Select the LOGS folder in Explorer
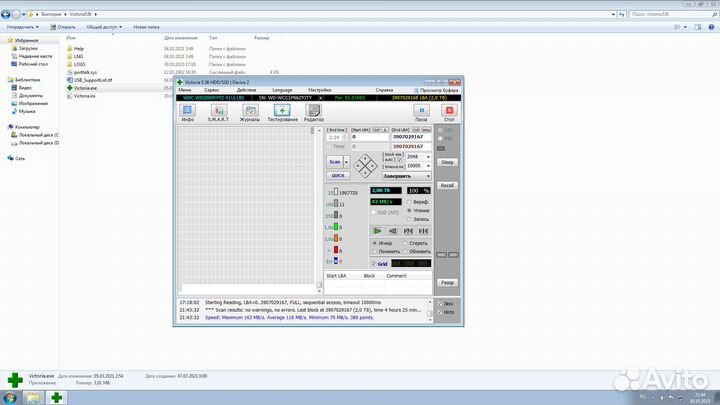Screen dimensions: 720x405 click(x=79, y=64)
